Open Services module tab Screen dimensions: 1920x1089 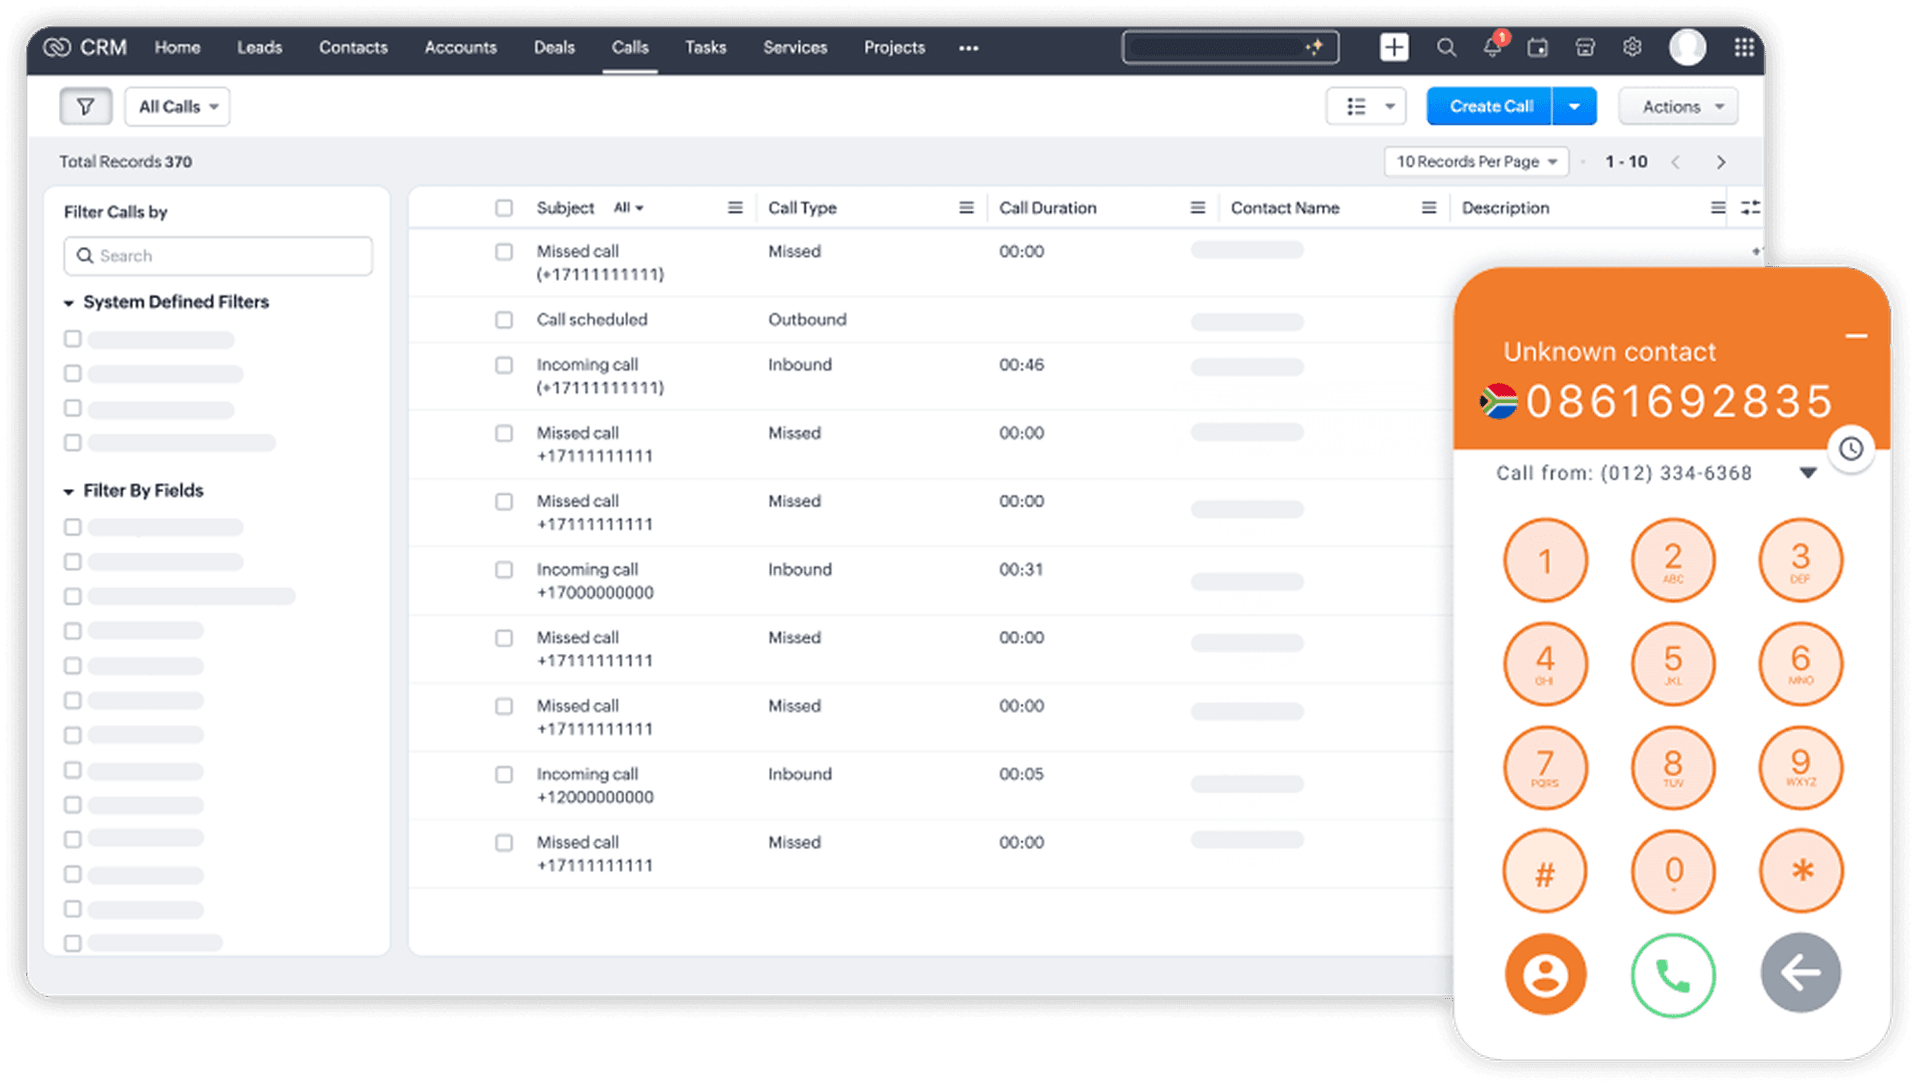click(x=795, y=47)
